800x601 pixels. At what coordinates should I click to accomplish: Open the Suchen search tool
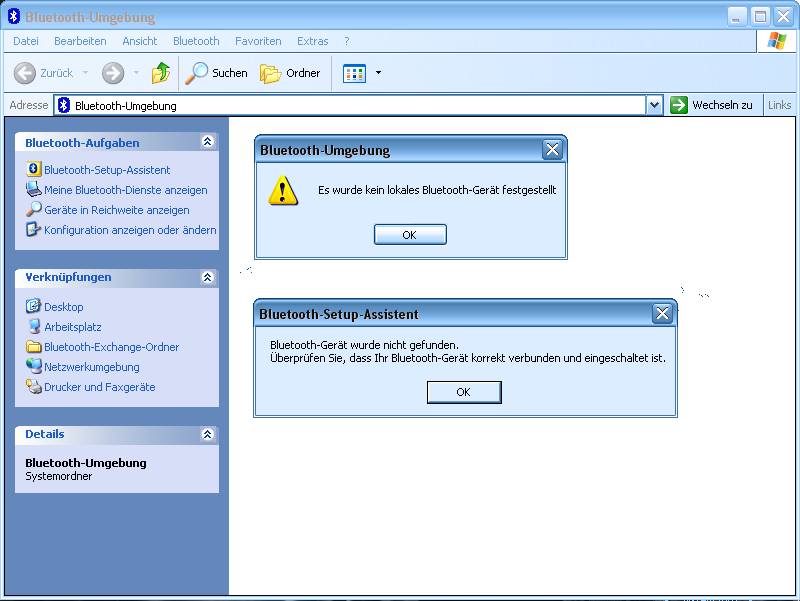(216, 73)
